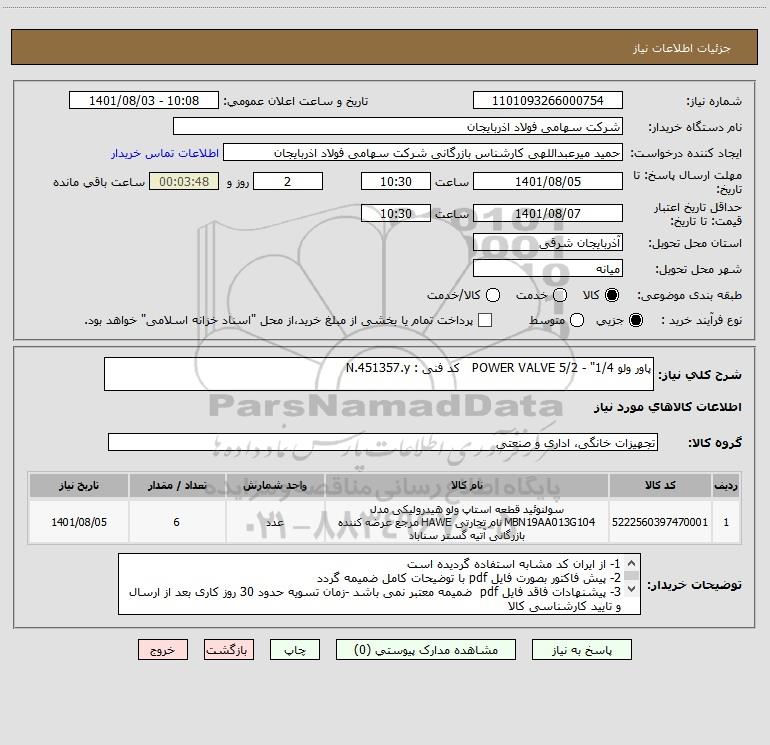Click the شرح کلی نیاز description box
The height and width of the screenshot is (745, 770).
tap(379, 374)
